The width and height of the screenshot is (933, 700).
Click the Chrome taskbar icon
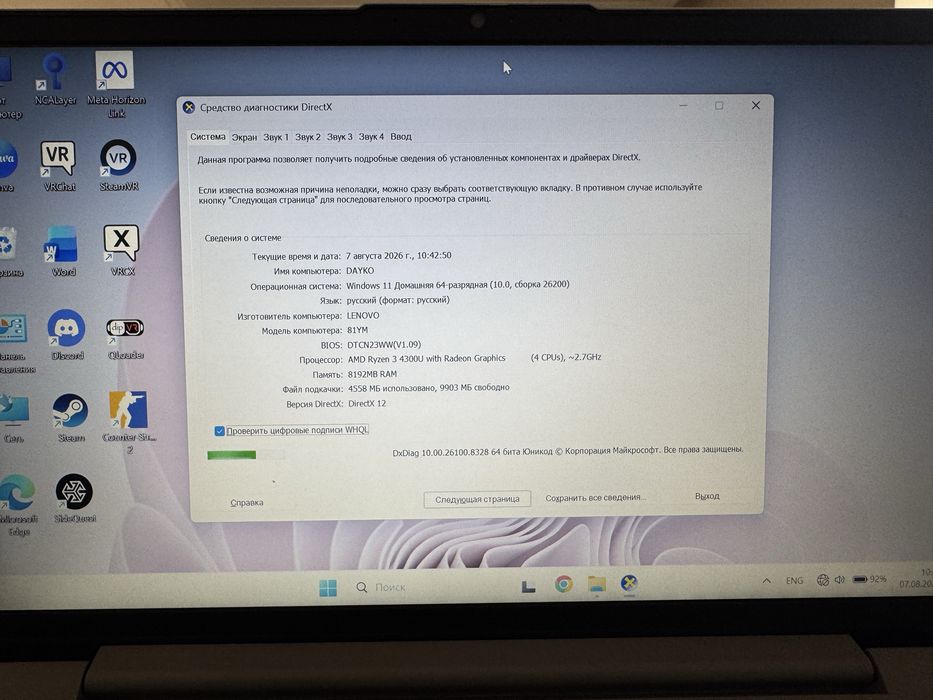tap(563, 584)
